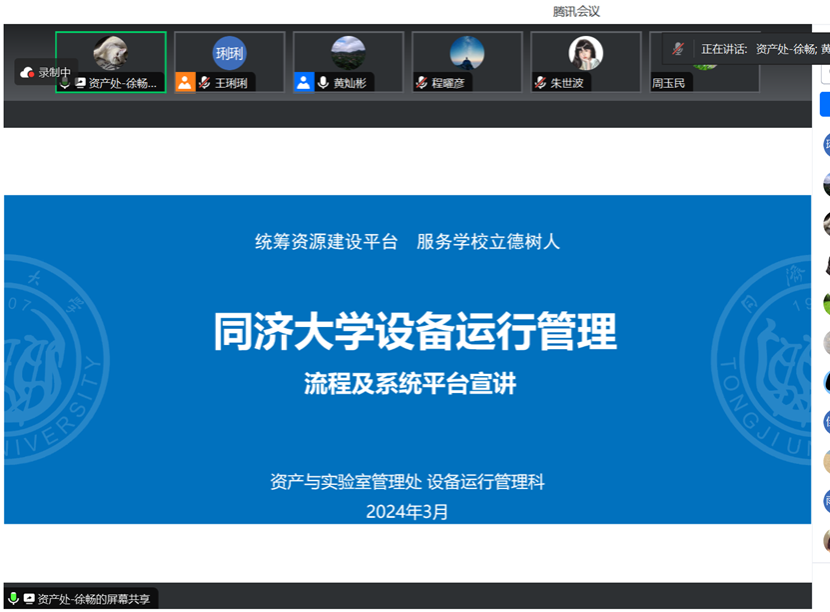
Task: Click the 录制中 recording status label
Action: (x=54, y=72)
